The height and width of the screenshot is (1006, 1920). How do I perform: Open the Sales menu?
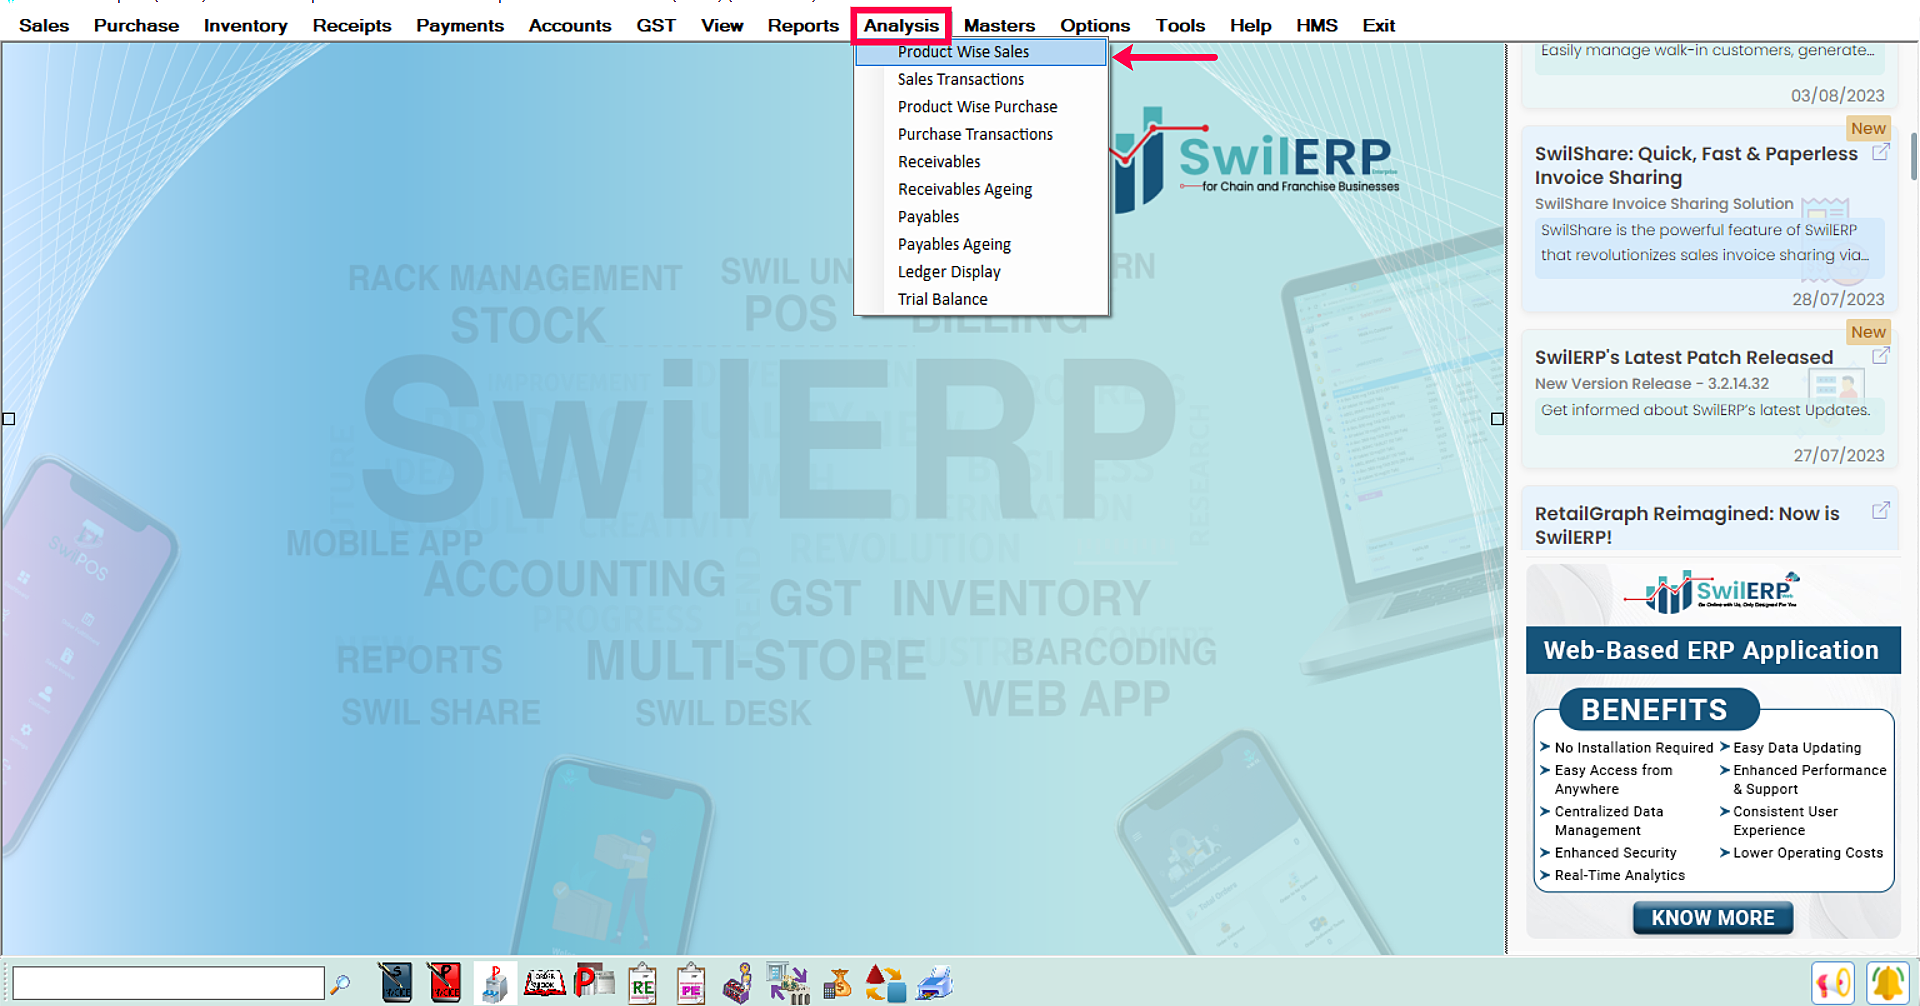click(44, 25)
